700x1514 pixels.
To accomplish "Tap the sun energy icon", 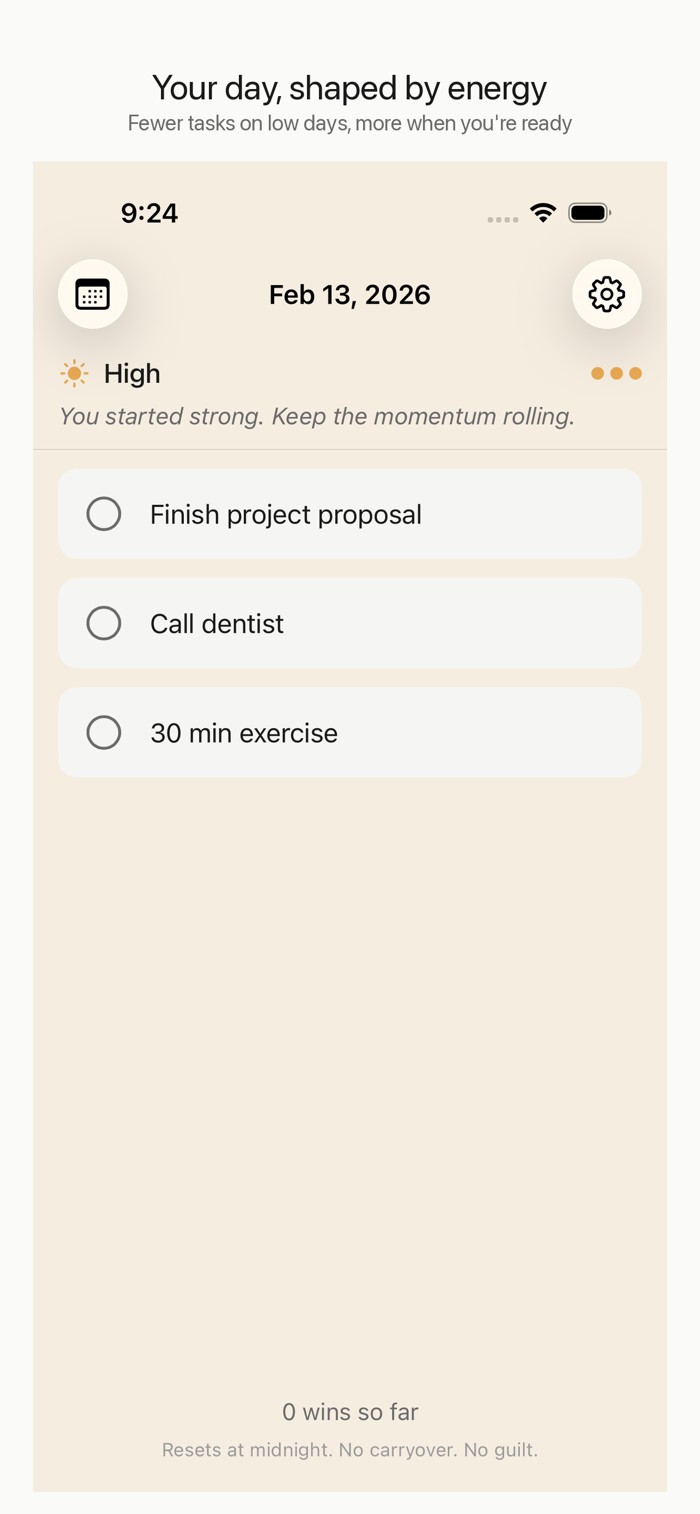I will point(74,374).
